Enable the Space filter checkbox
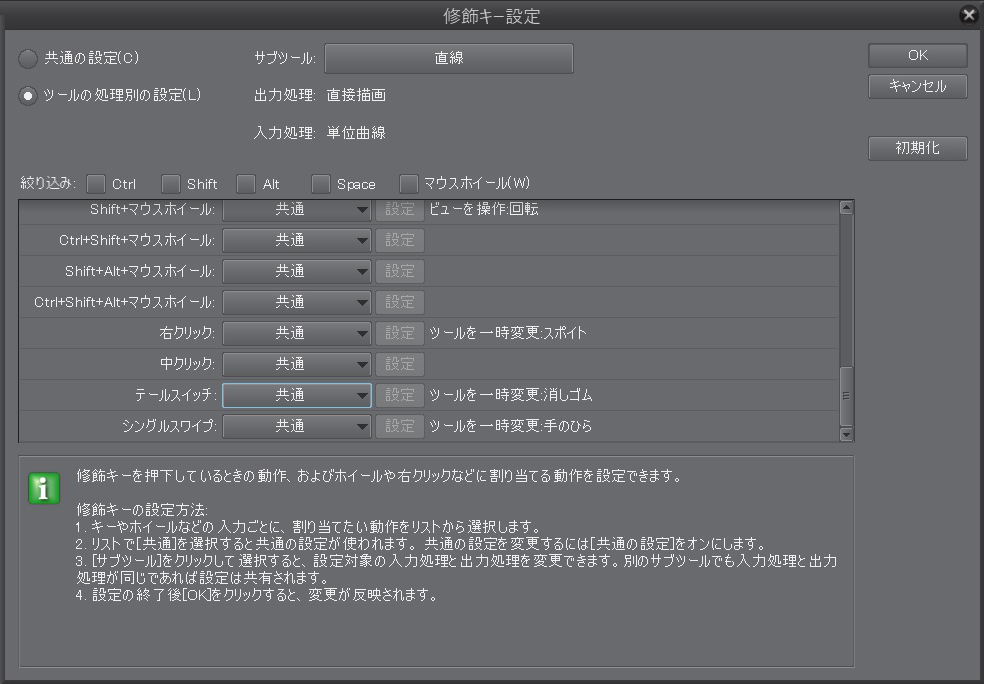The height and width of the screenshot is (684, 984). [320, 184]
